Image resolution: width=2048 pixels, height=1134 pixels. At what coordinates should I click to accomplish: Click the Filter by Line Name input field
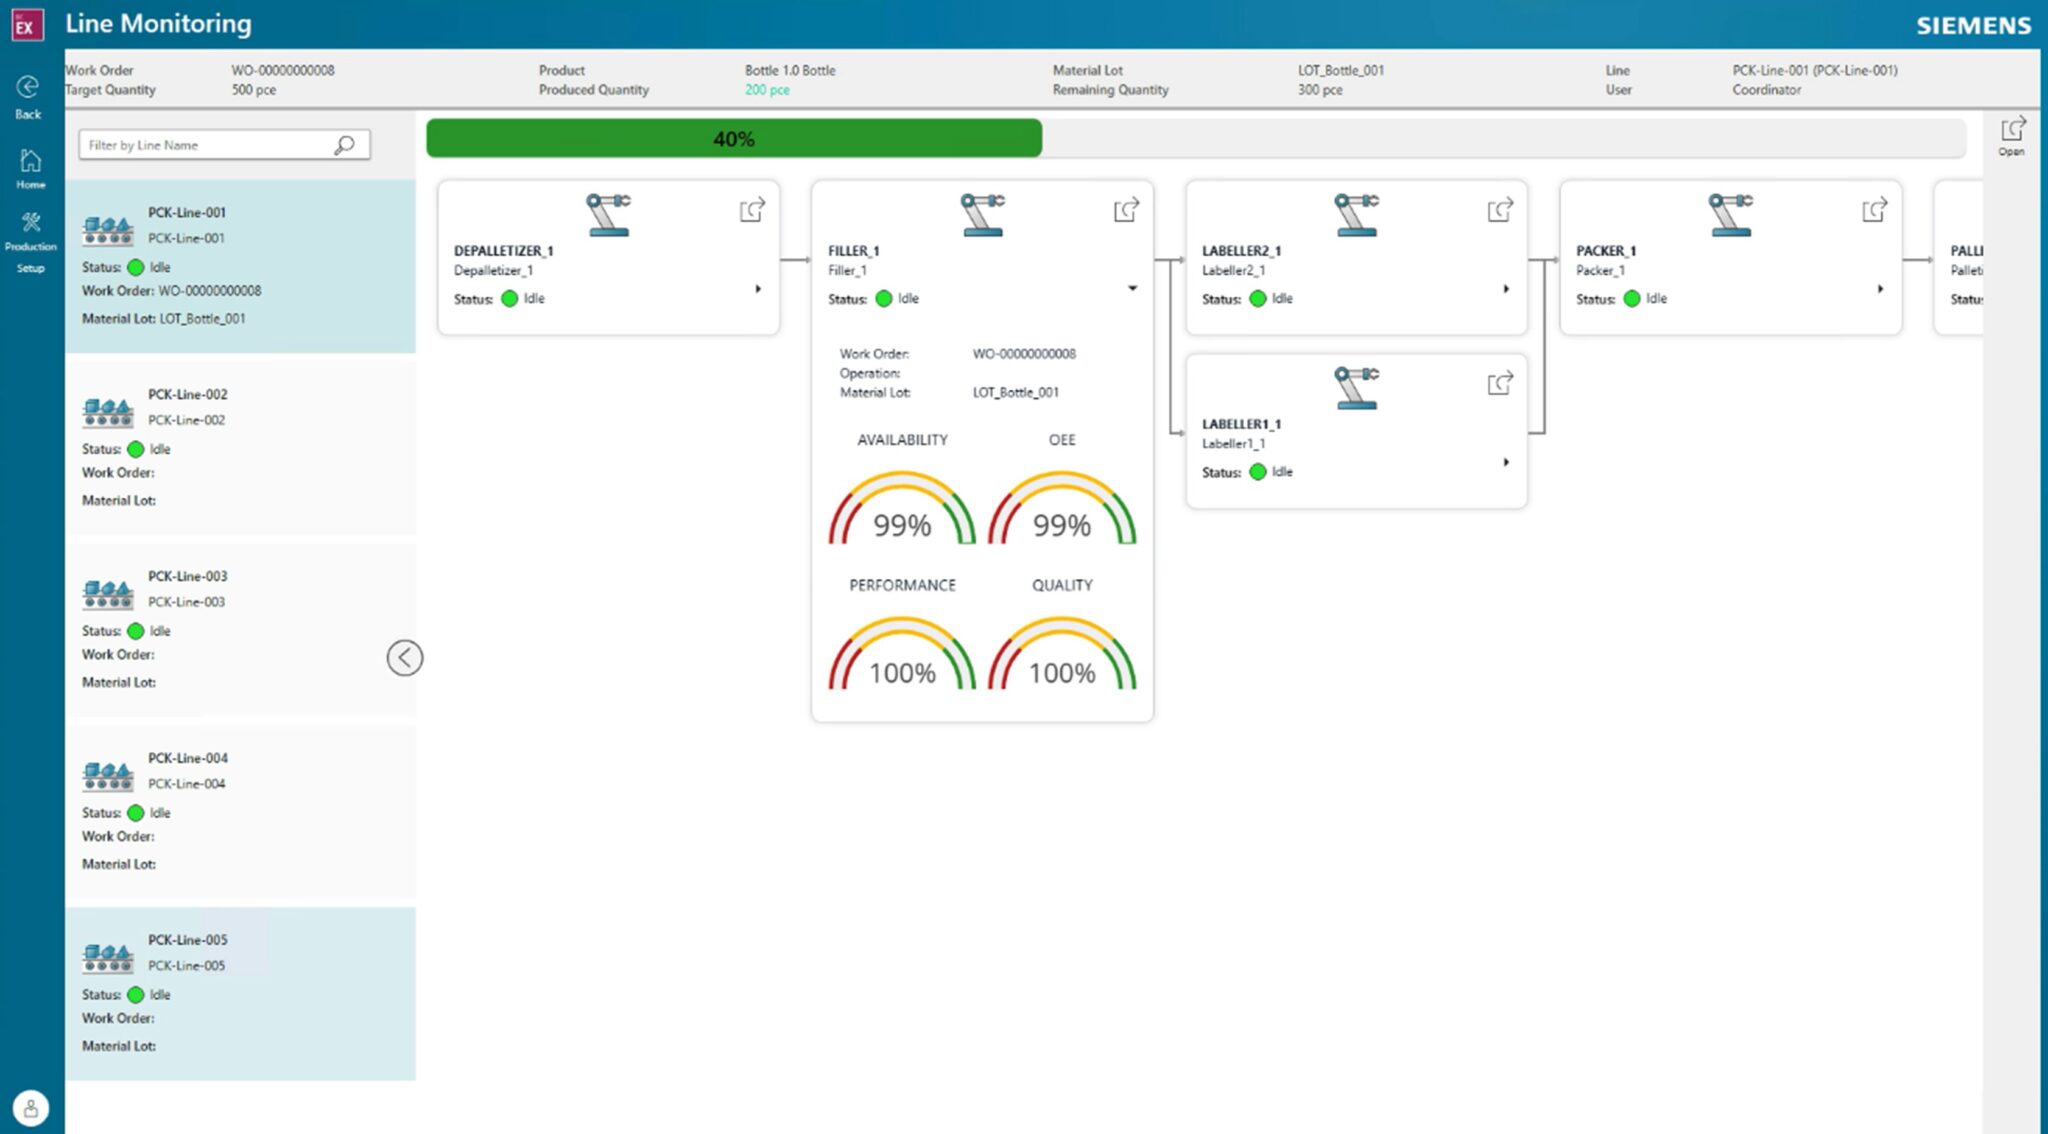[200, 145]
